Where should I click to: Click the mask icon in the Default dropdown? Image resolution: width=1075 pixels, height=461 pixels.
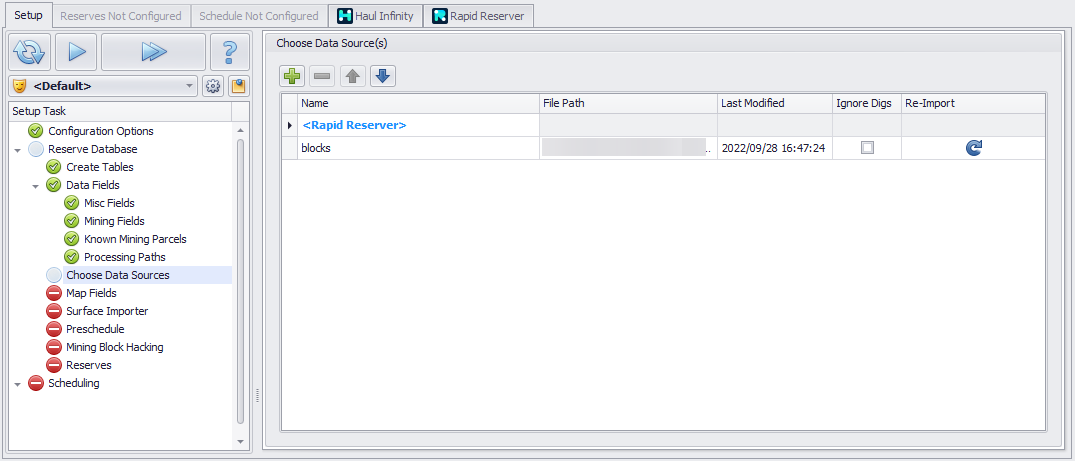click(x=19, y=86)
